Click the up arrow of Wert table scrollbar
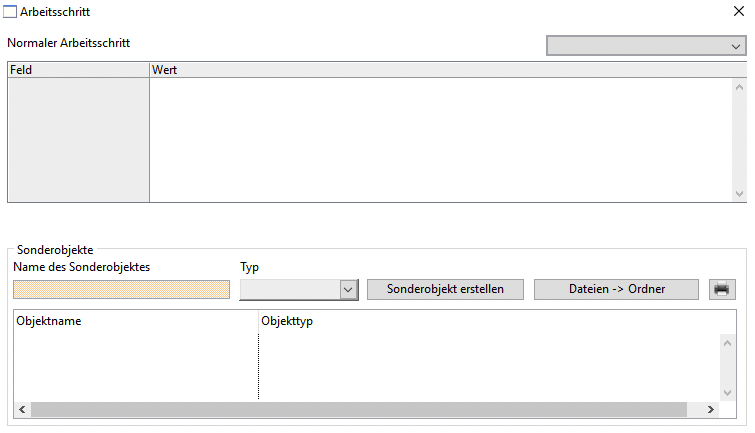The image size is (755, 433). [739, 86]
